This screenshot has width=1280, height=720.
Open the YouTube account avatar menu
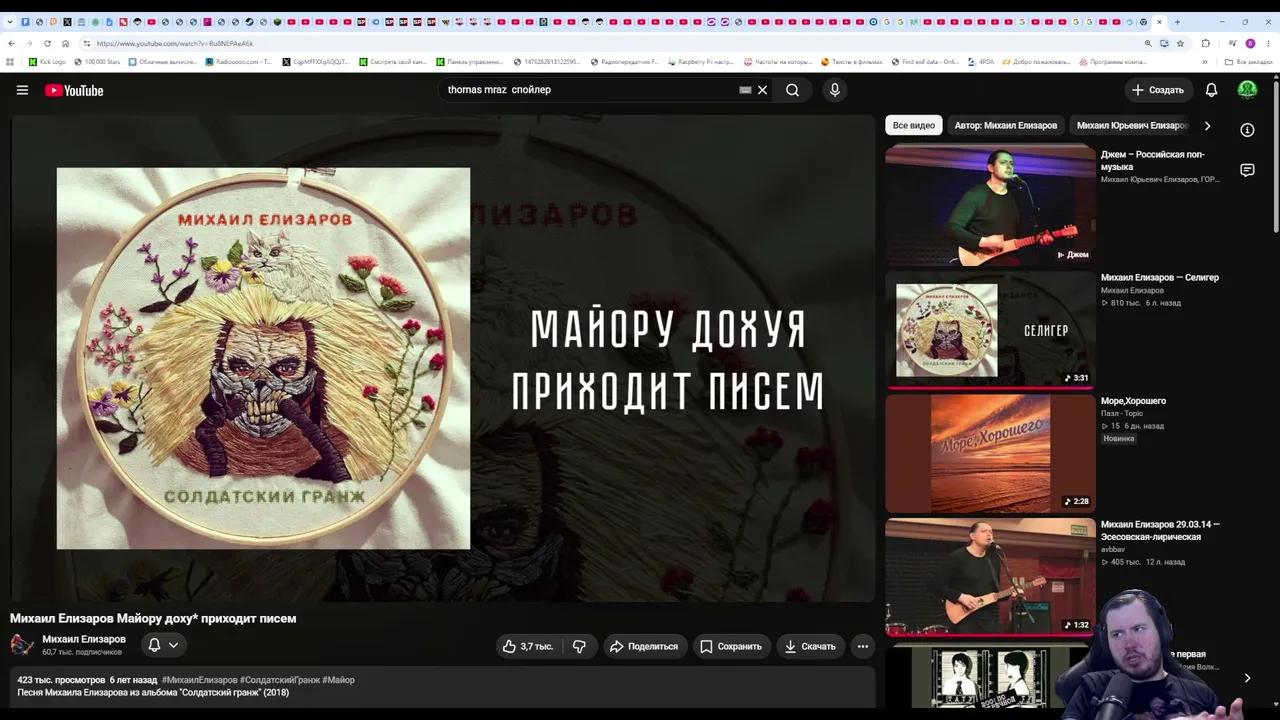(1247, 90)
